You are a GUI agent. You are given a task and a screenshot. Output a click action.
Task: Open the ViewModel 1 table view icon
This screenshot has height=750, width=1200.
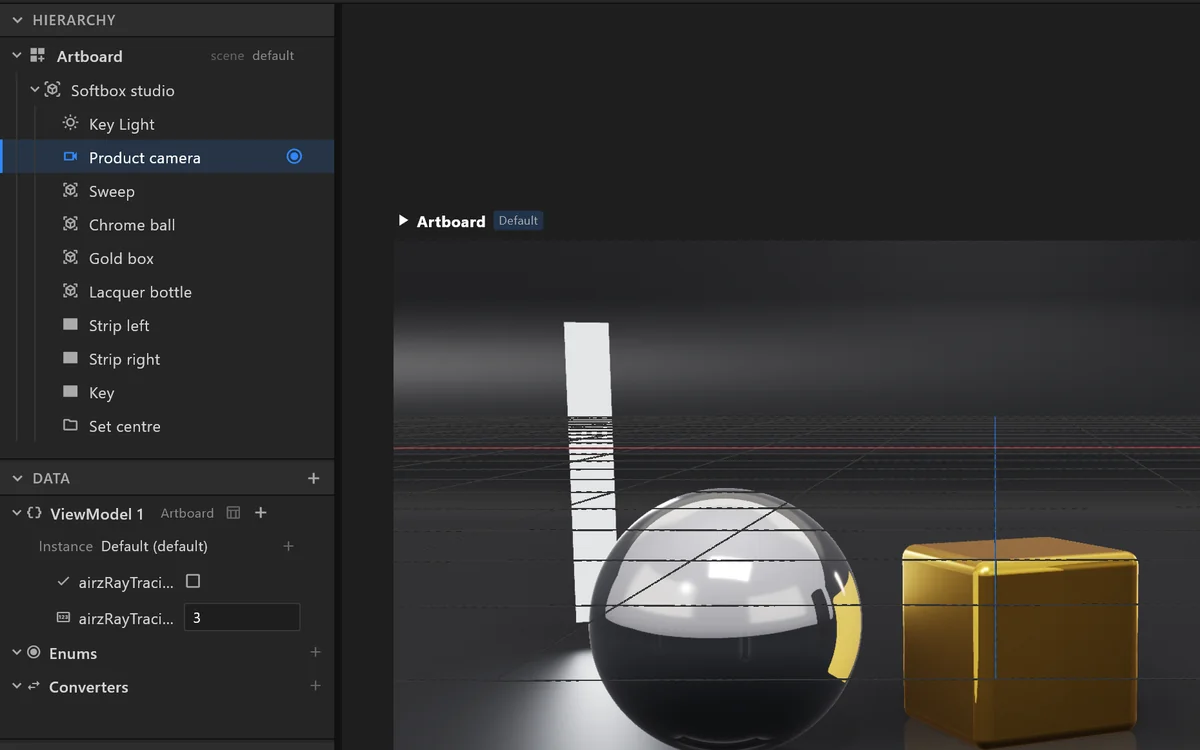[x=233, y=513]
